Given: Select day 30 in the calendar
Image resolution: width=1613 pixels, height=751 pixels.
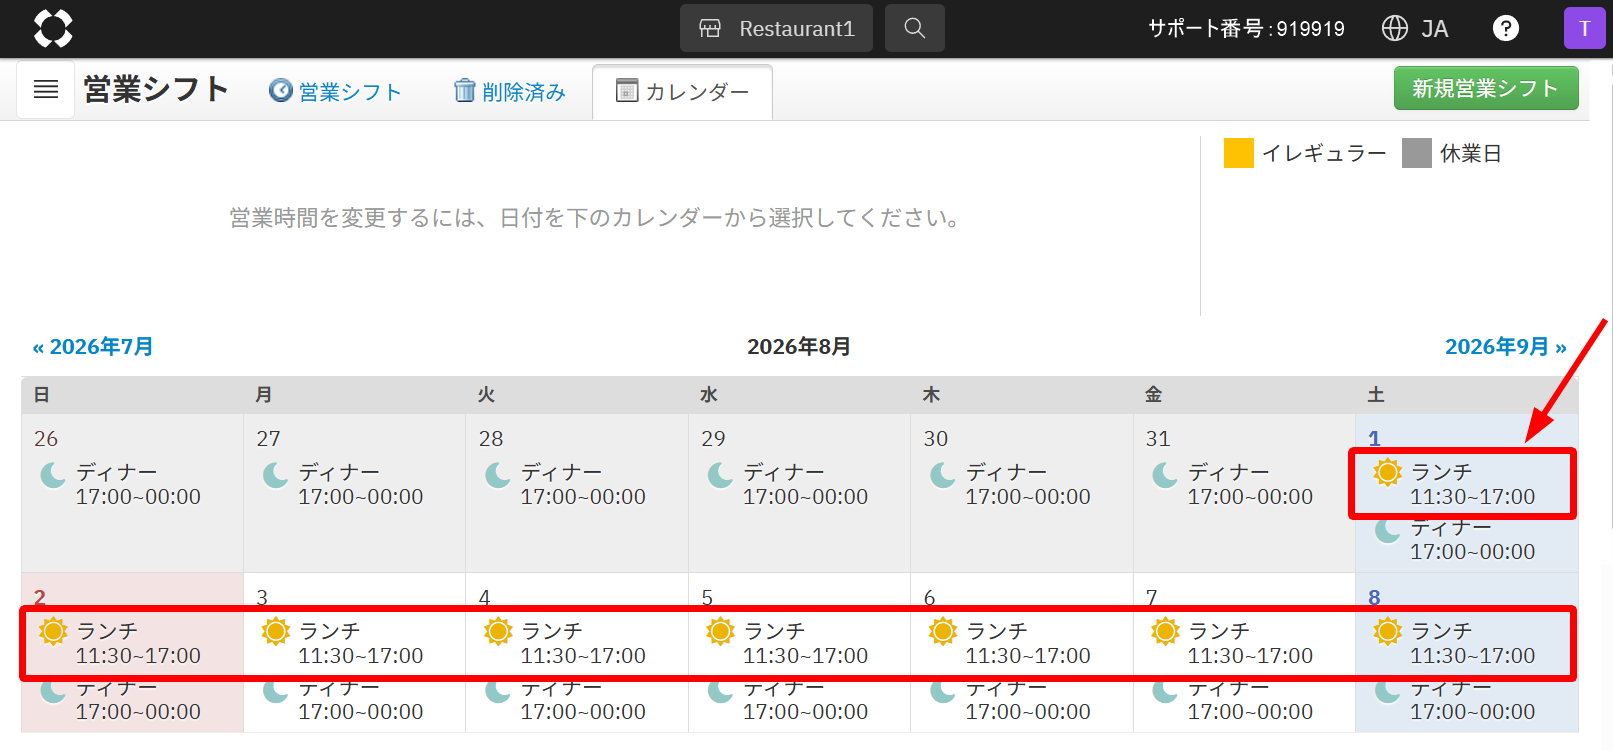Looking at the screenshot, I should tap(935, 438).
